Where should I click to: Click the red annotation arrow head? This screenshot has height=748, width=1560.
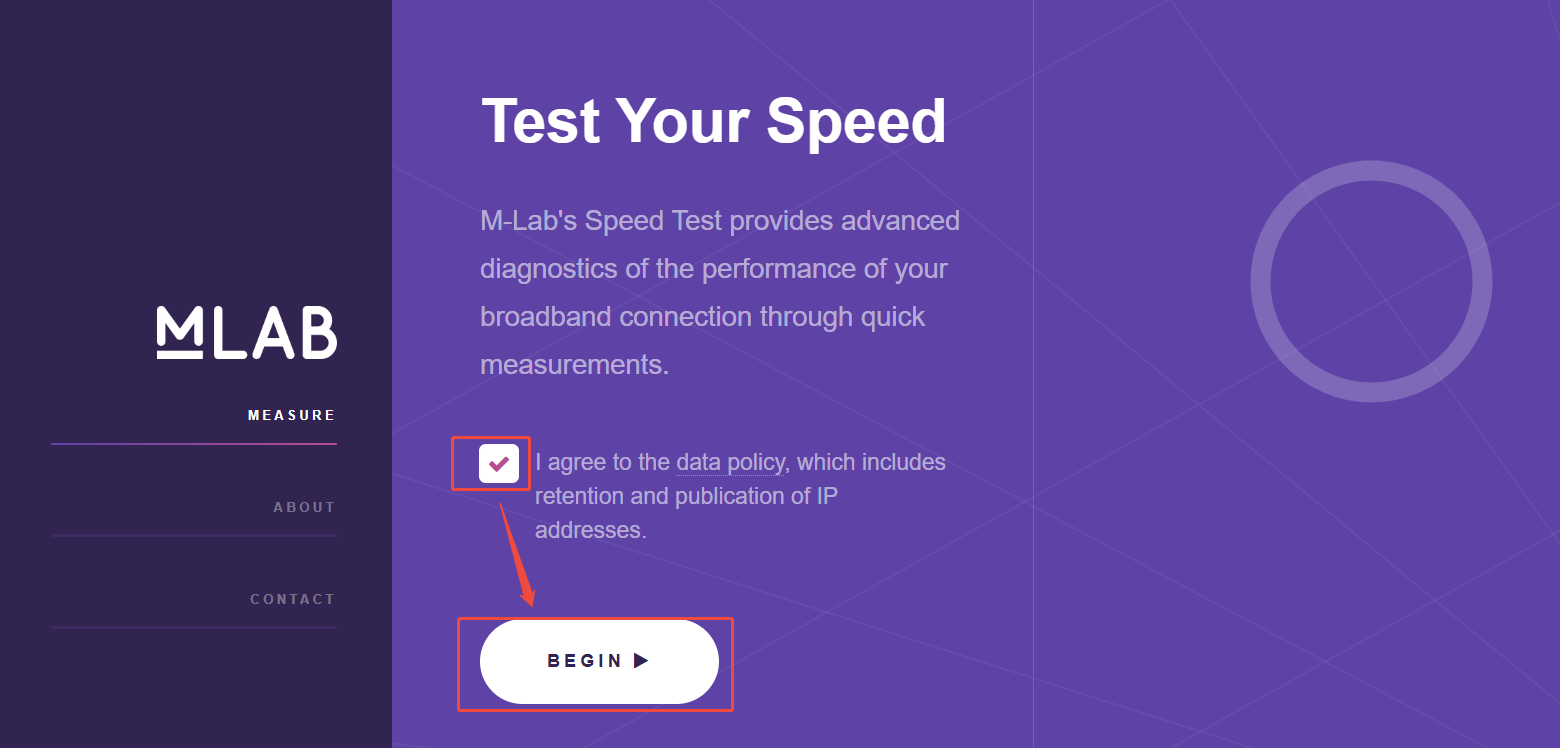point(529,597)
